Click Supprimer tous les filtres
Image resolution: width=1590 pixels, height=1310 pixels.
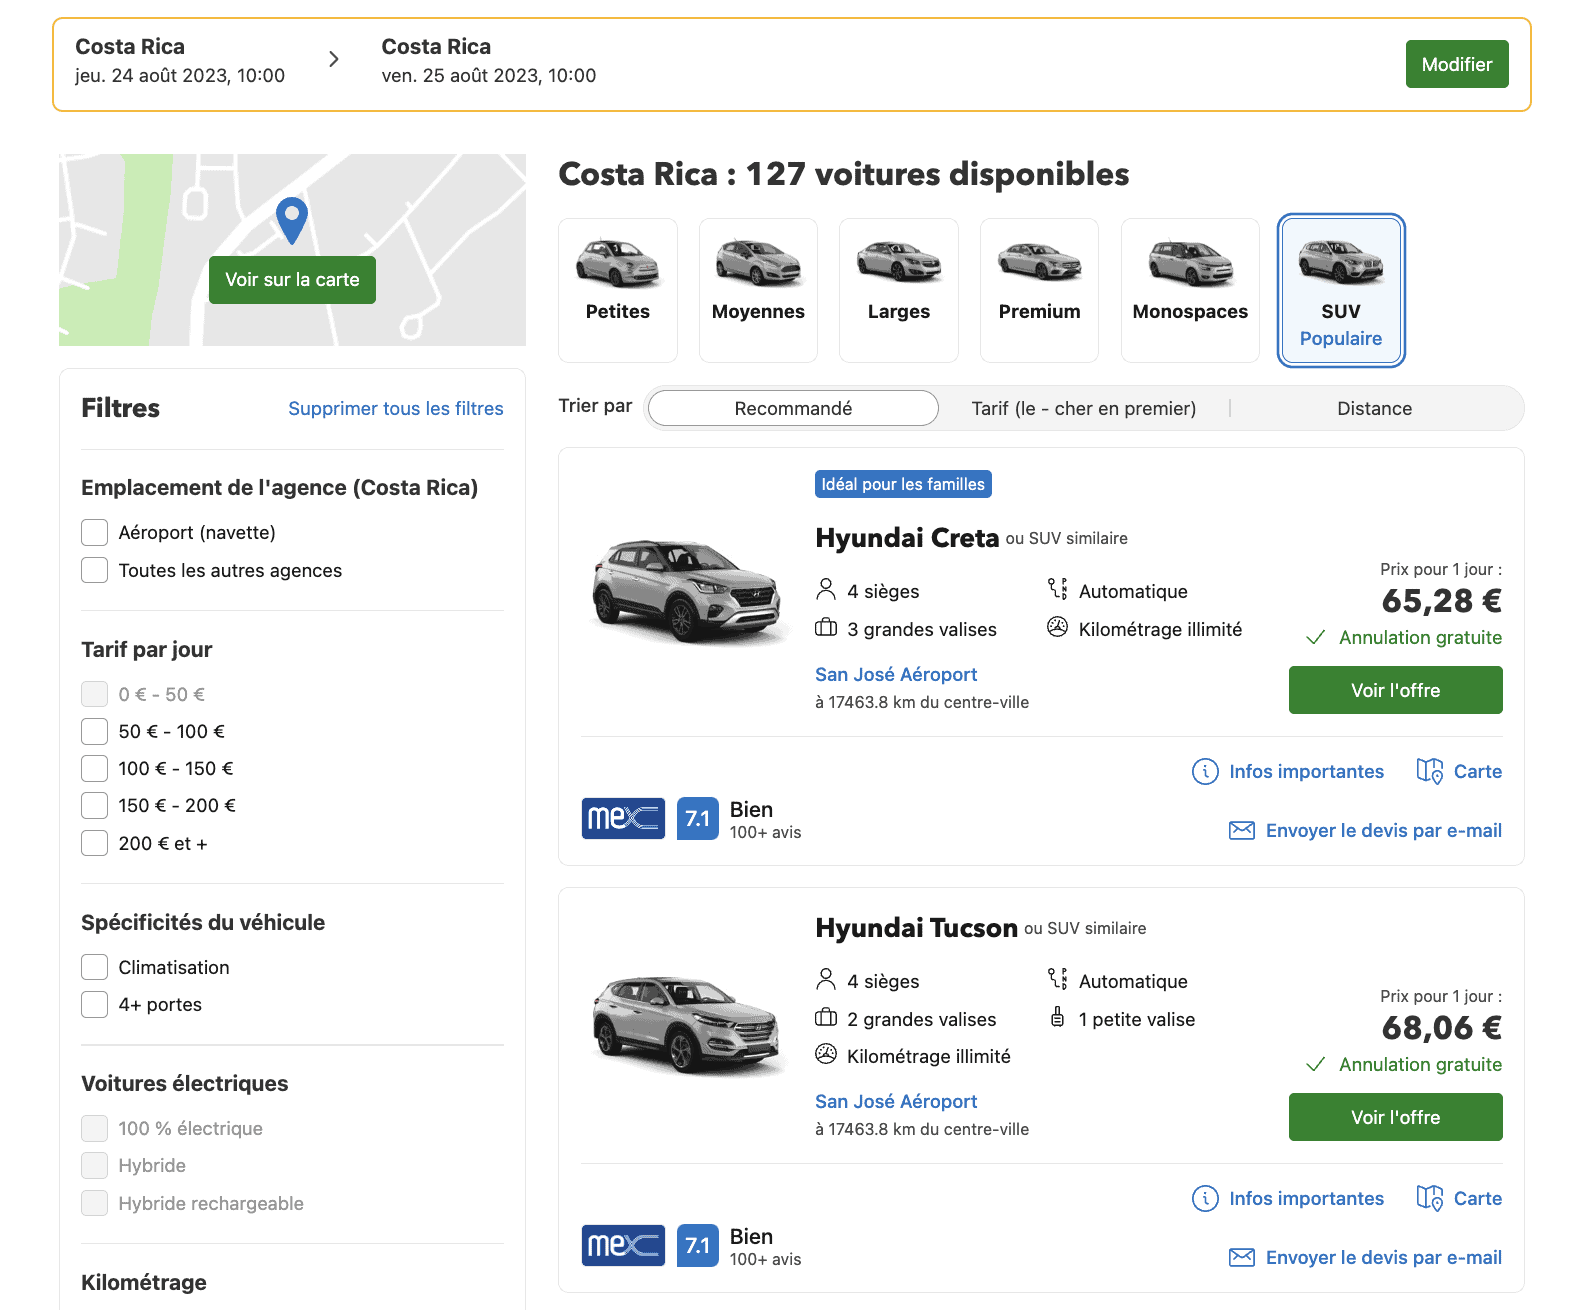pos(396,408)
